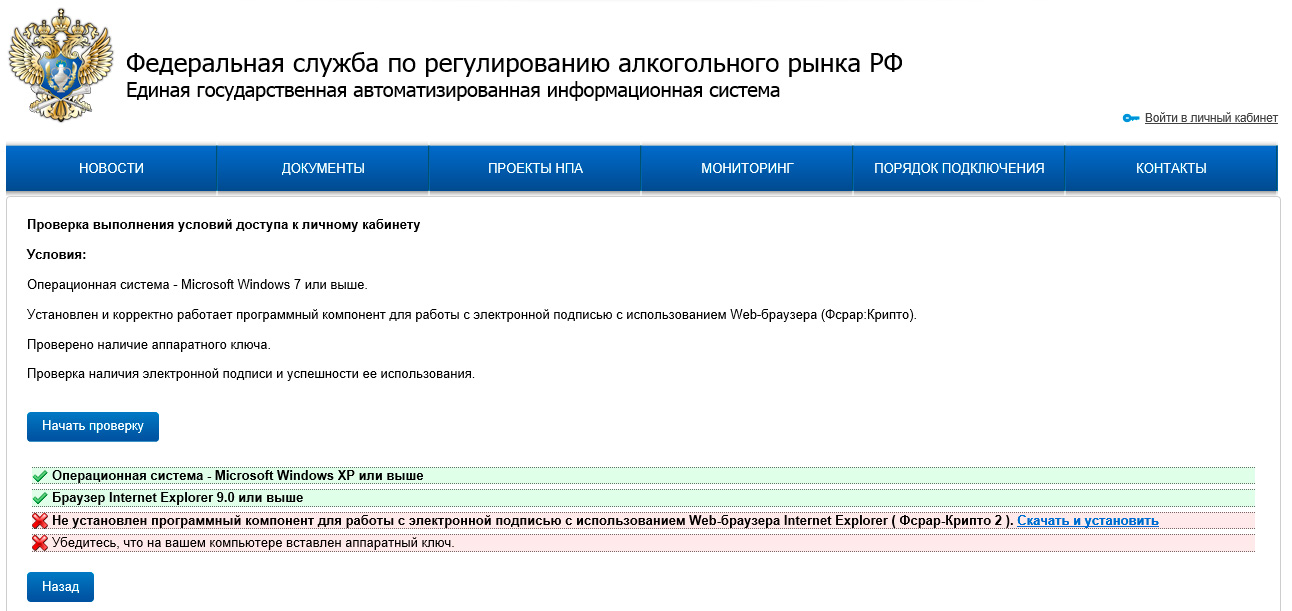
Task: Click the text Проверено наличие аппаратного ключа
Action: [x=149, y=345]
